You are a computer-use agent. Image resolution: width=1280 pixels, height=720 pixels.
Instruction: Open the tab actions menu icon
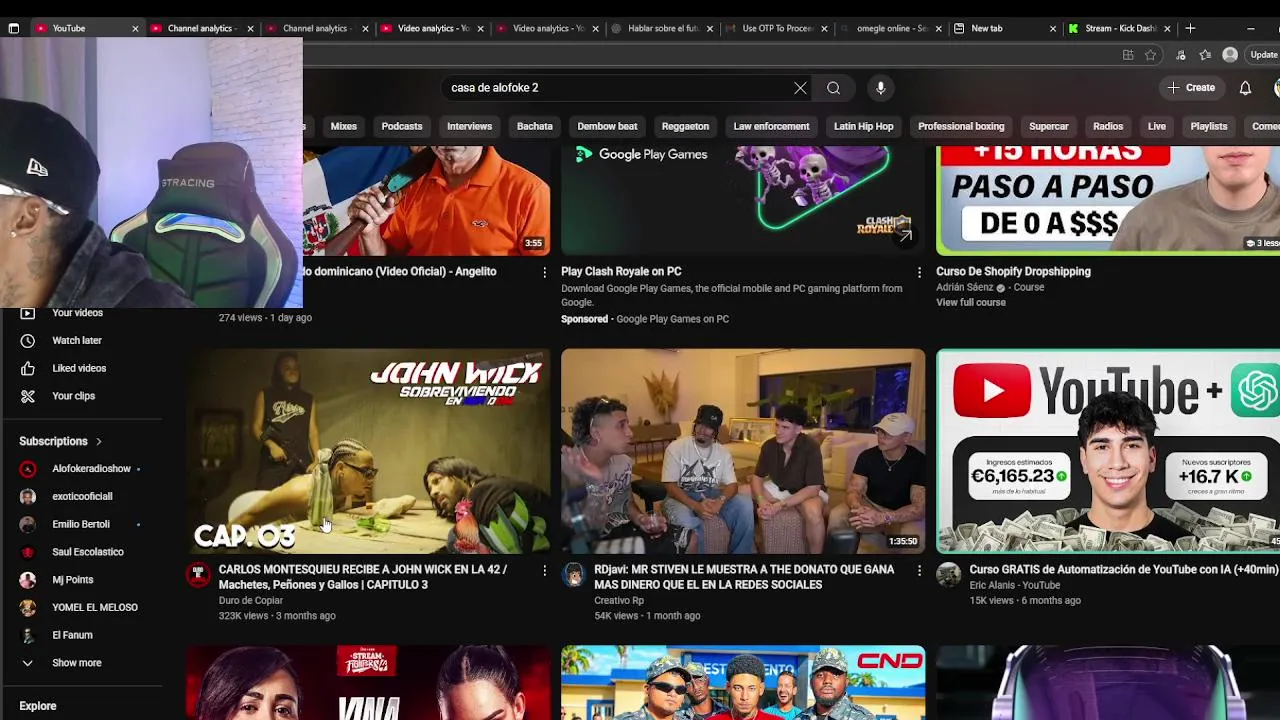(14, 28)
